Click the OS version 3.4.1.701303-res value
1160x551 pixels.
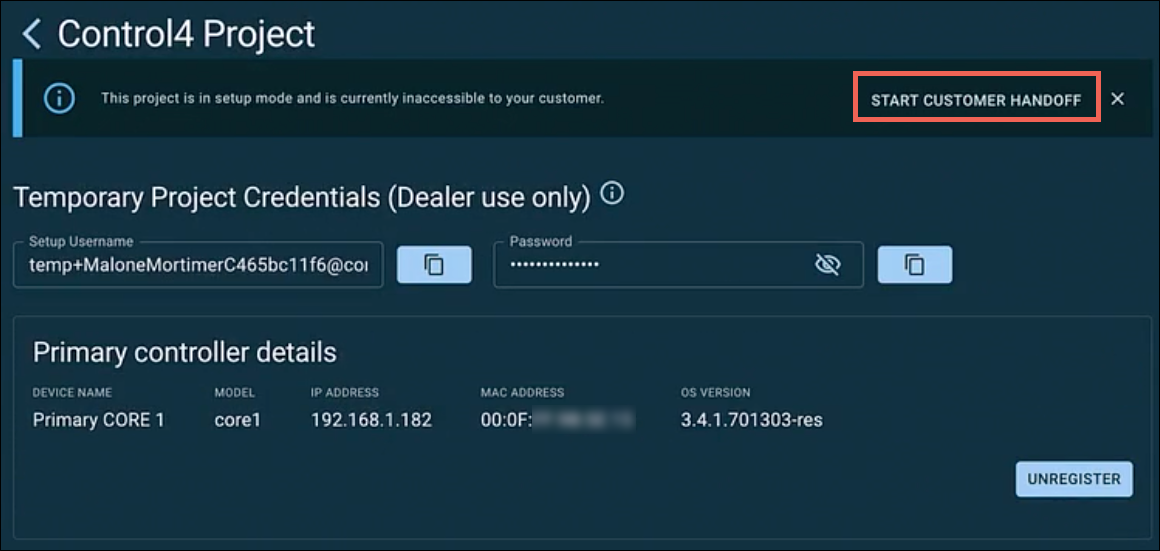pyautogui.click(x=752, y=421)
